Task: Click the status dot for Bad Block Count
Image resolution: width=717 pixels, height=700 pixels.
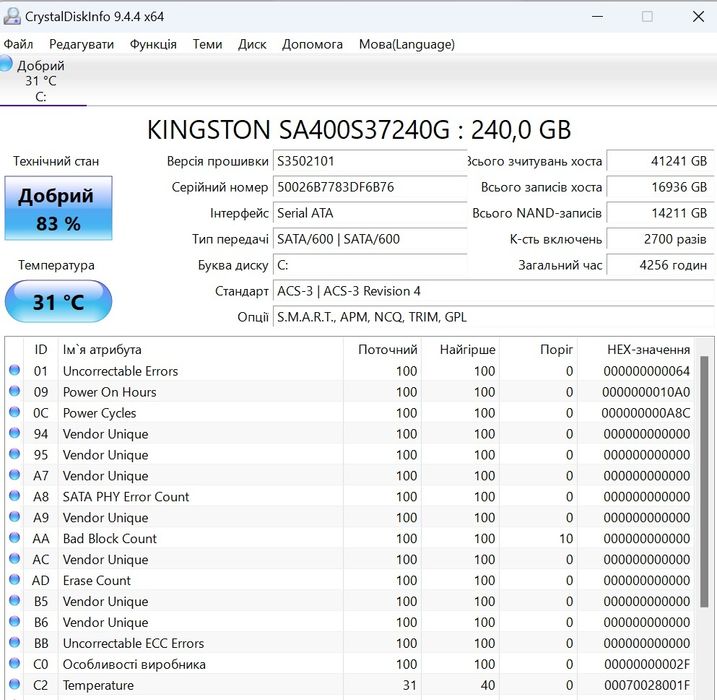Action: [x=15, y=537]
